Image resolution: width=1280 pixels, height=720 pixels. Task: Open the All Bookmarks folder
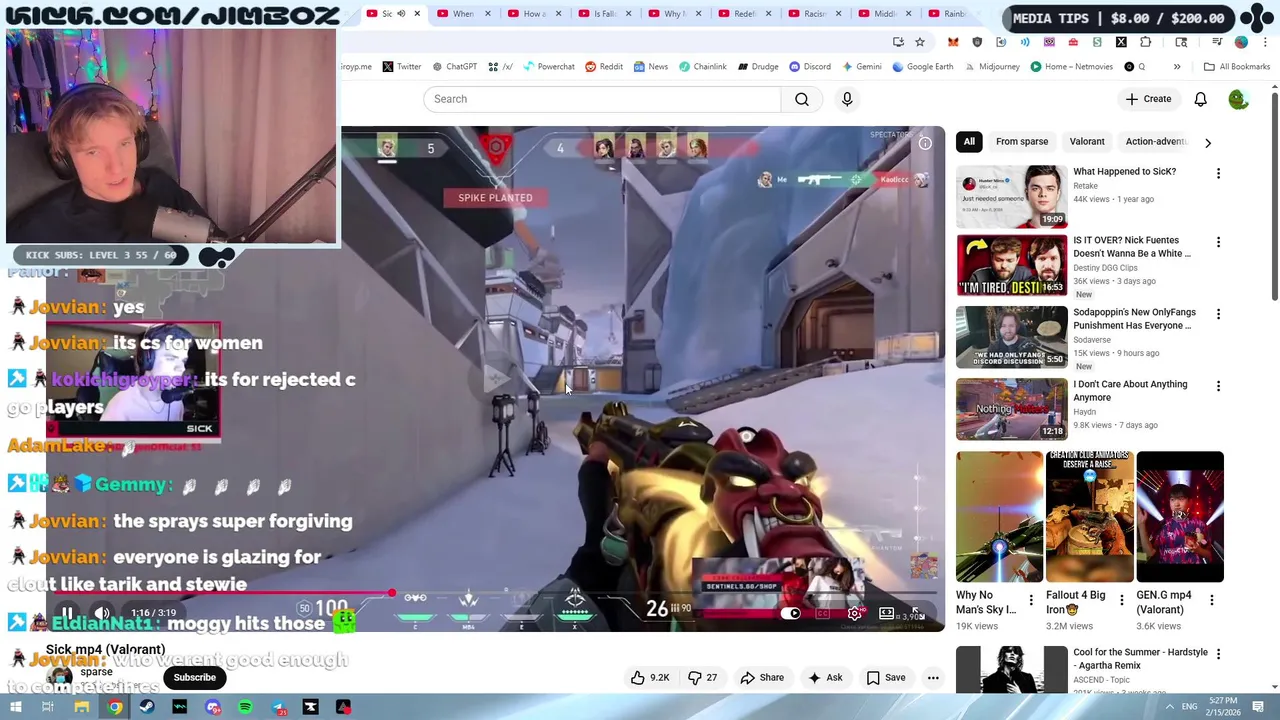[x=1237, y=67]
